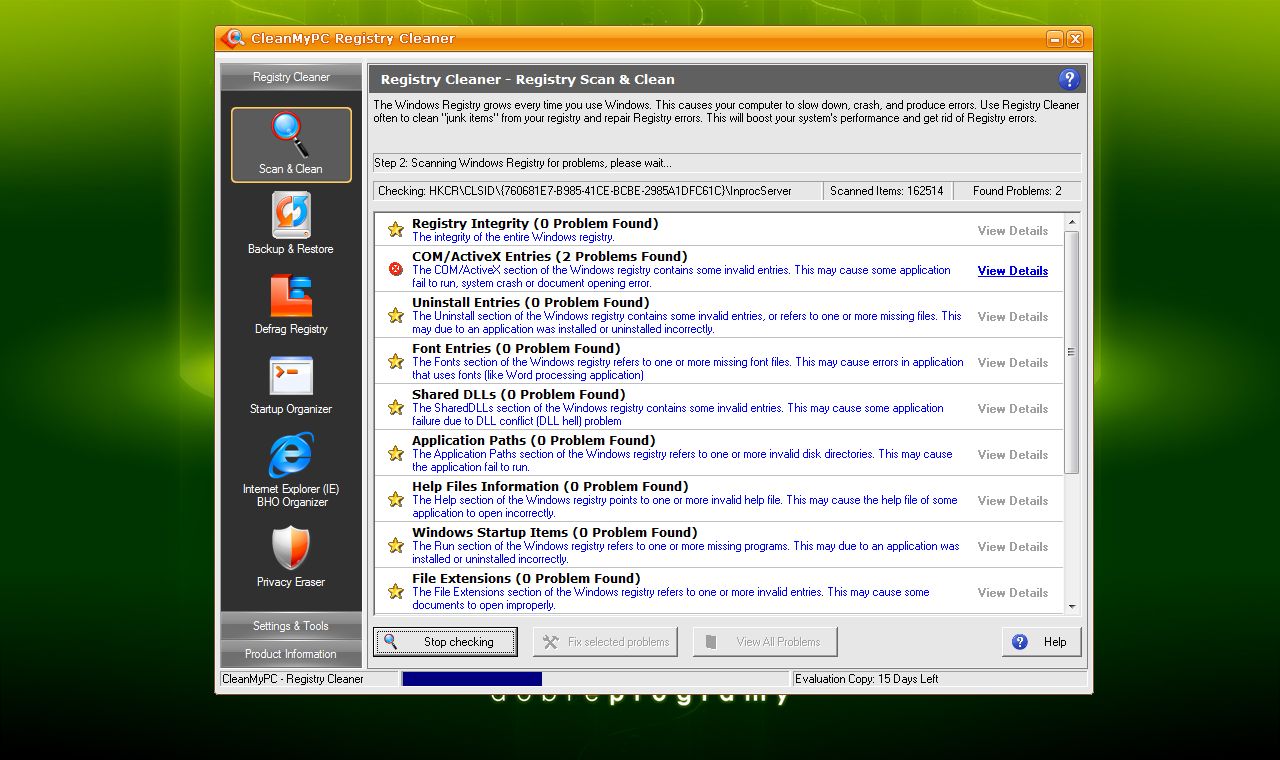This screenshot has width=1280, height=760.
Task: Click the blue help question mark icon in header
Action: (x=1068, y=80)
